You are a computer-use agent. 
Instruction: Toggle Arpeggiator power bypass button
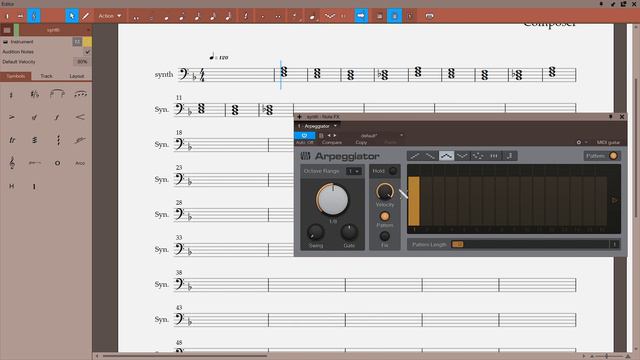pos(304,136)
